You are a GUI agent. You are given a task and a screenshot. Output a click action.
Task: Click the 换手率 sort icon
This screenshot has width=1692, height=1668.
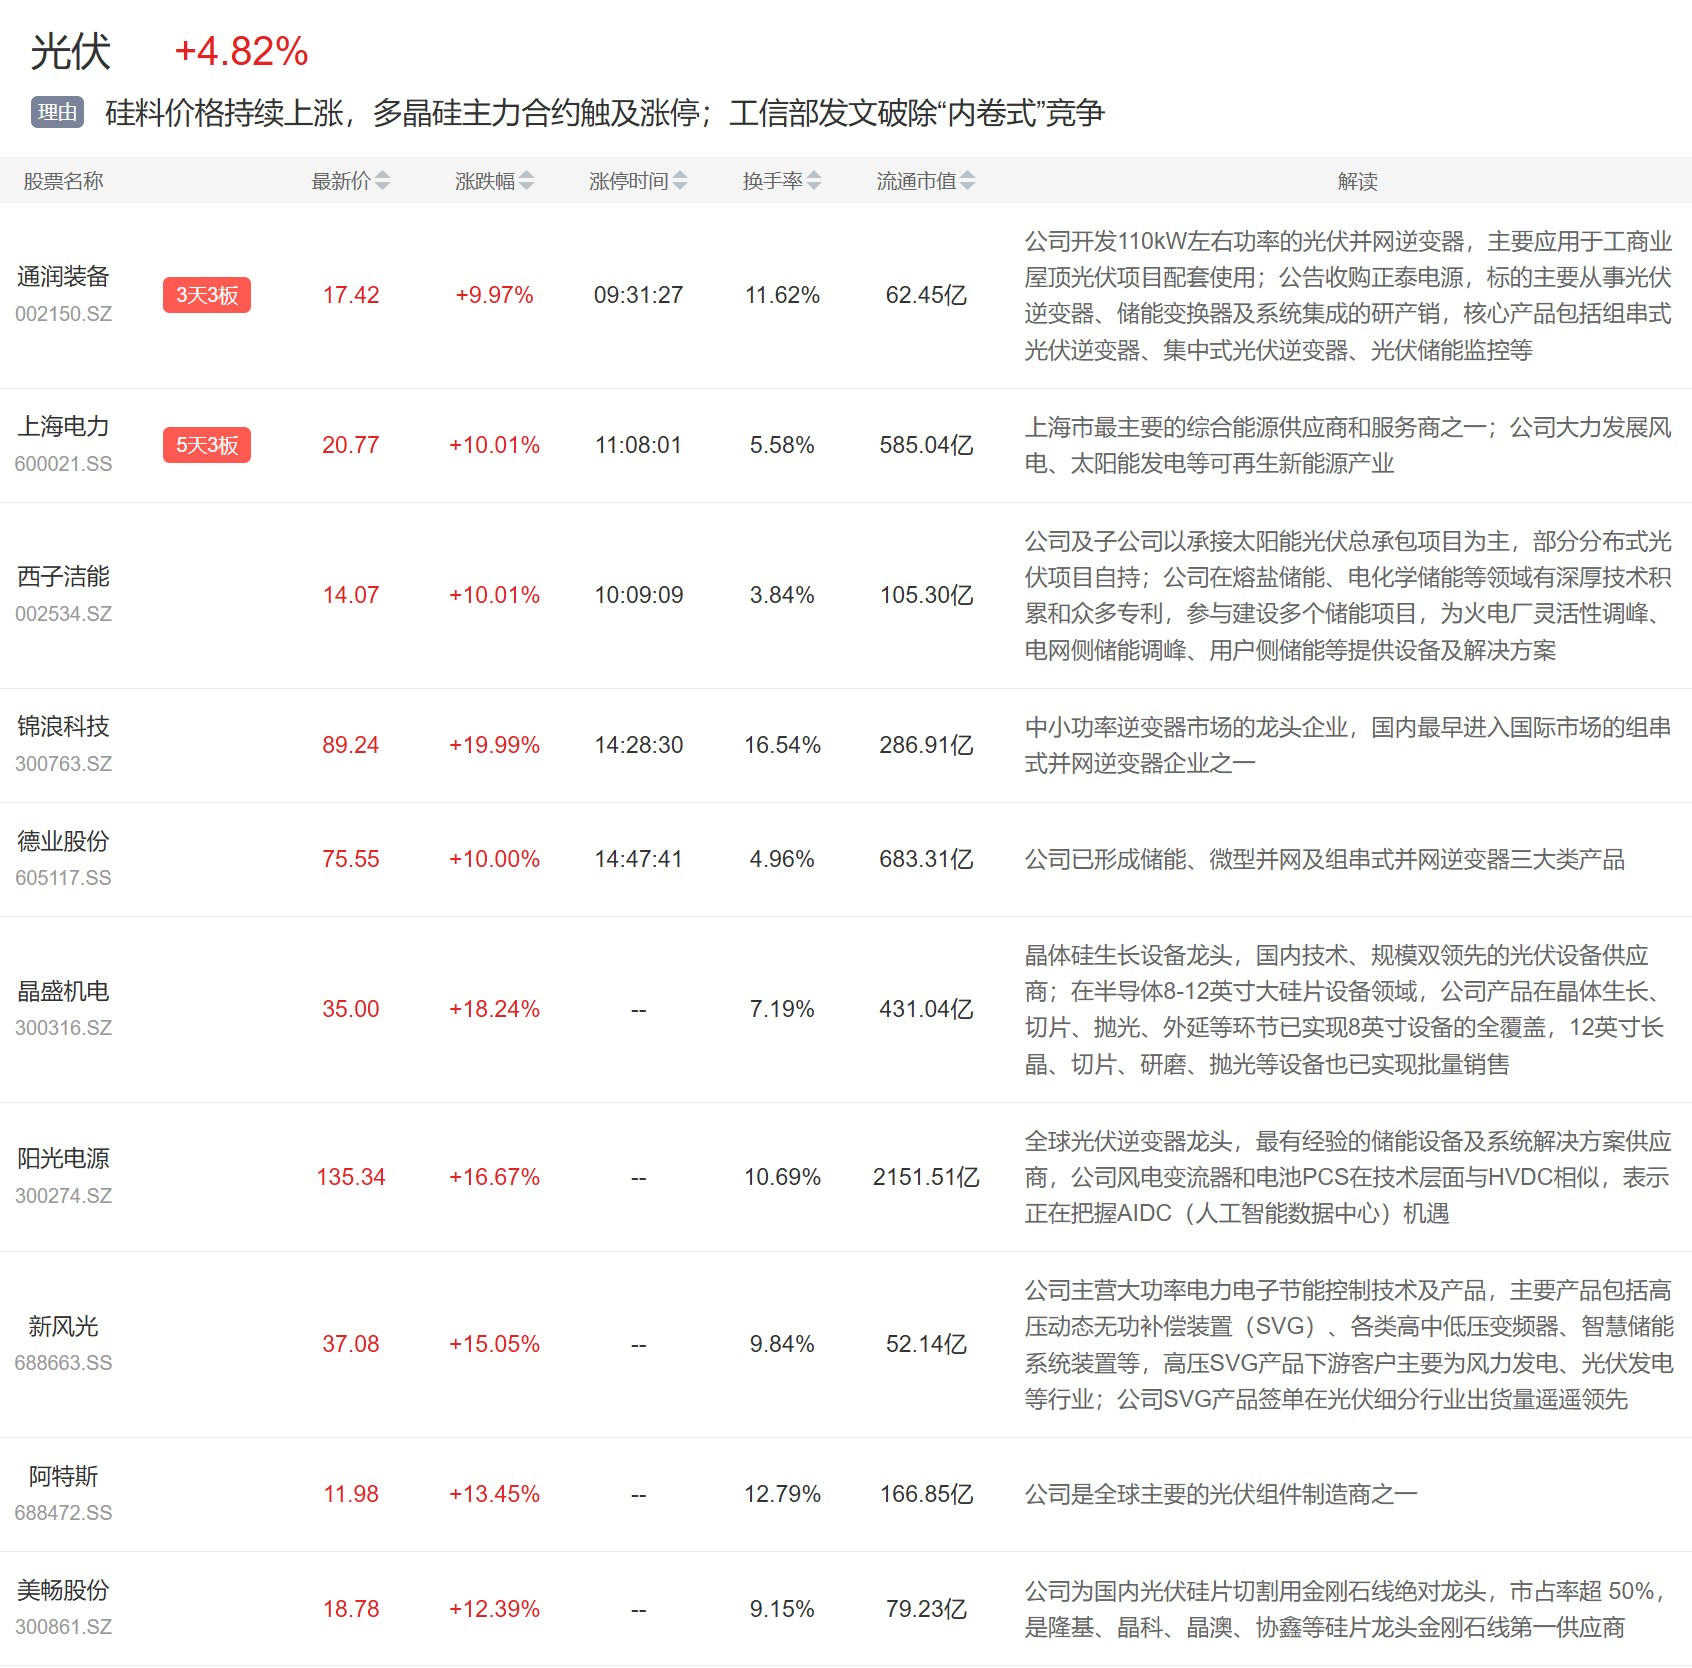[x=814, y=181]
